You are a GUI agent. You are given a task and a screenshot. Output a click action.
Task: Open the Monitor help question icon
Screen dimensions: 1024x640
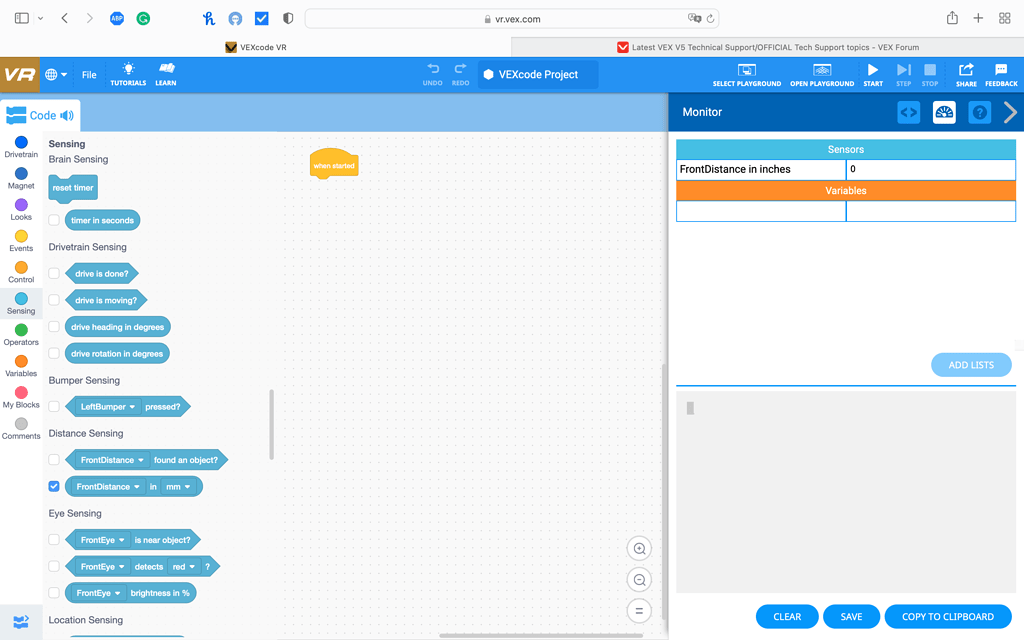point(980,113)
